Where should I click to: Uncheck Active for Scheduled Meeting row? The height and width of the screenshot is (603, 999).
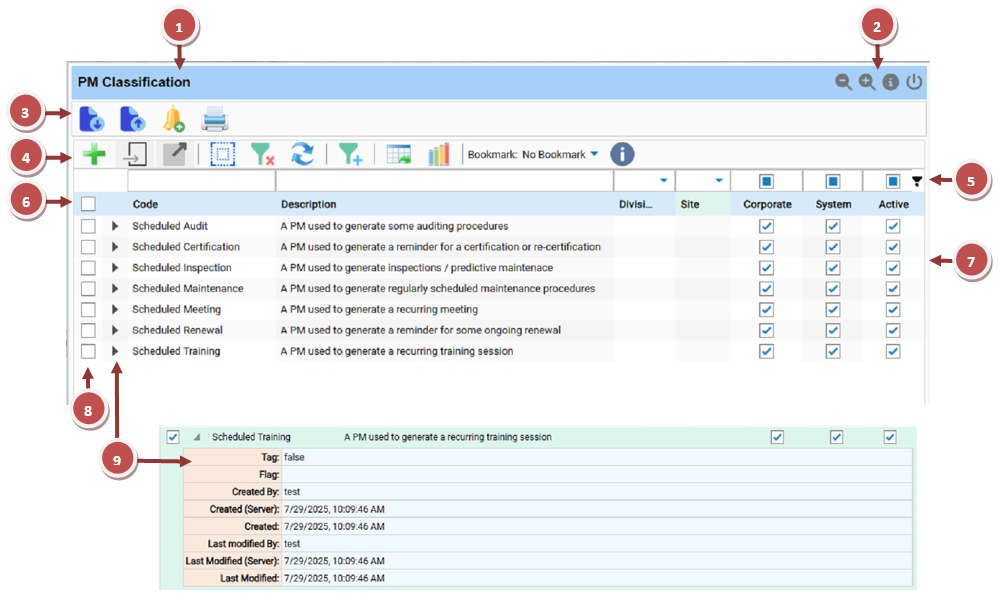click(x=893, y=310)
